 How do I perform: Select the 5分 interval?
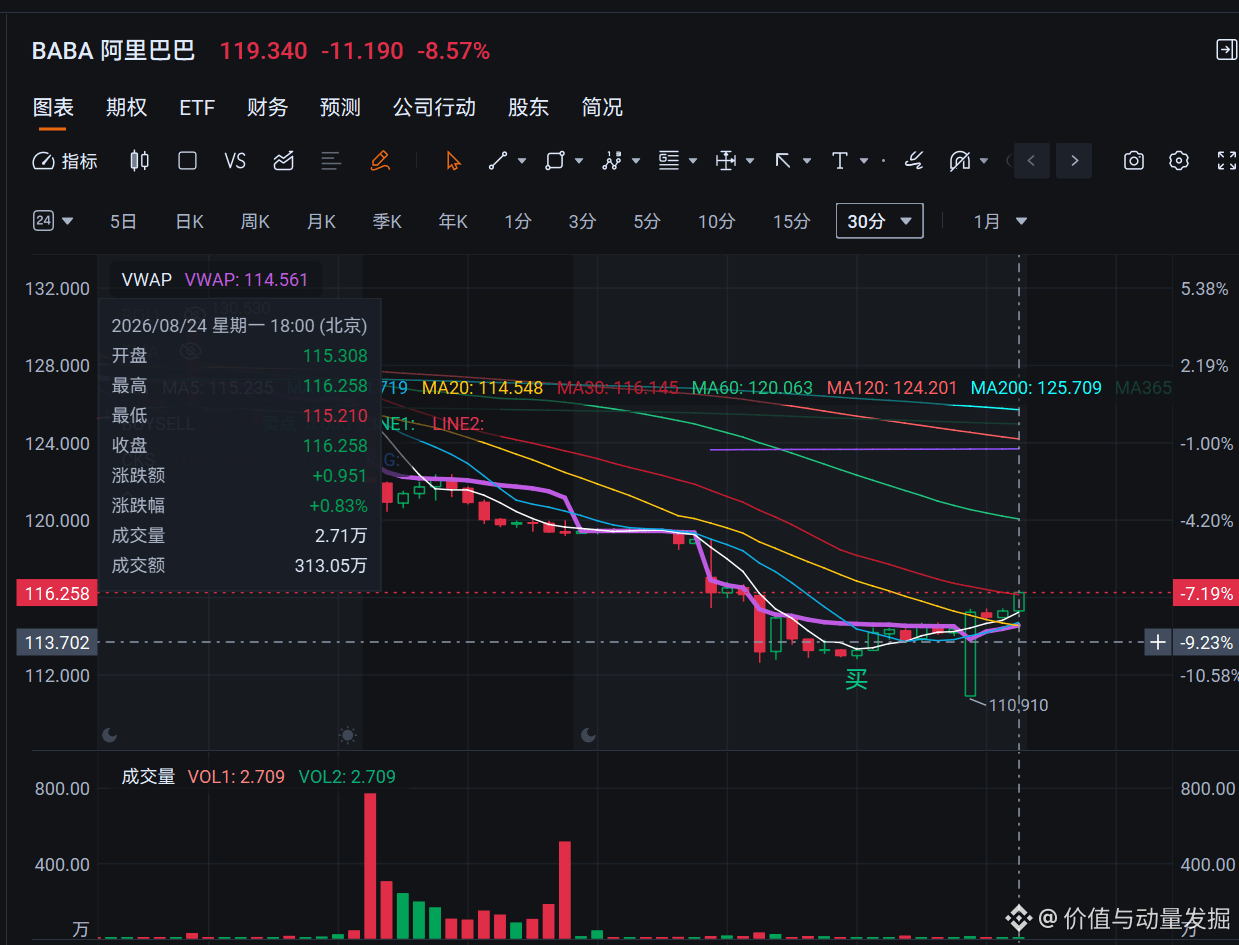pyautogui.click(x=647, y=222)
